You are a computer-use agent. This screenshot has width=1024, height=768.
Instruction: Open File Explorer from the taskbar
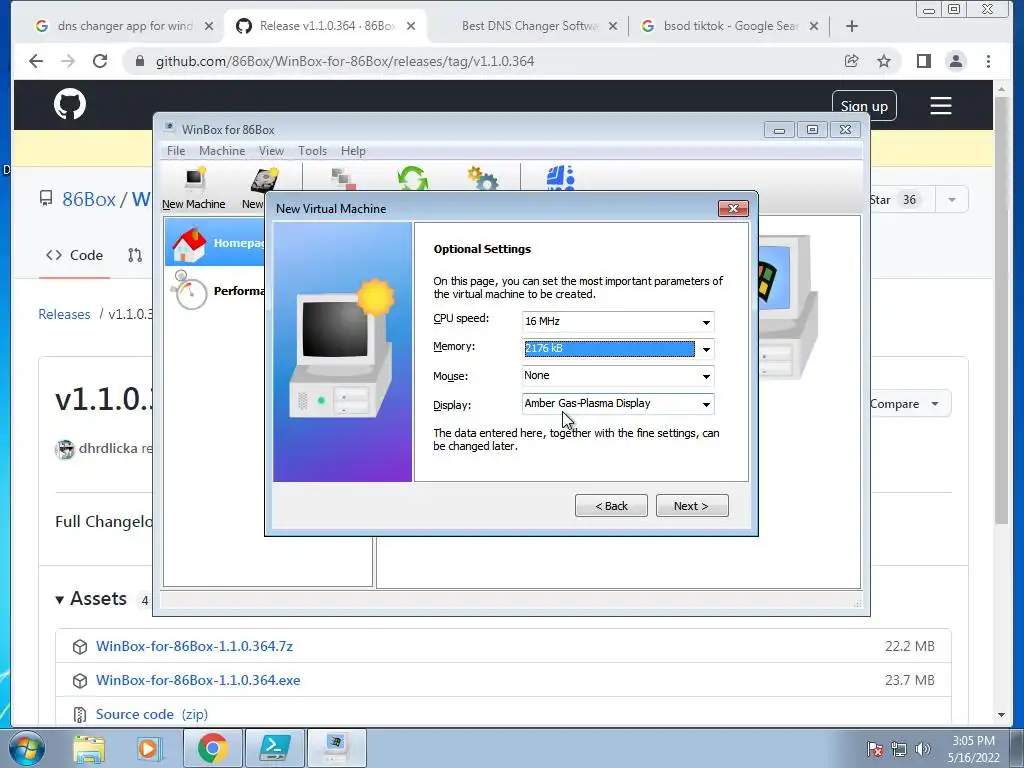[x=89, y=748]
